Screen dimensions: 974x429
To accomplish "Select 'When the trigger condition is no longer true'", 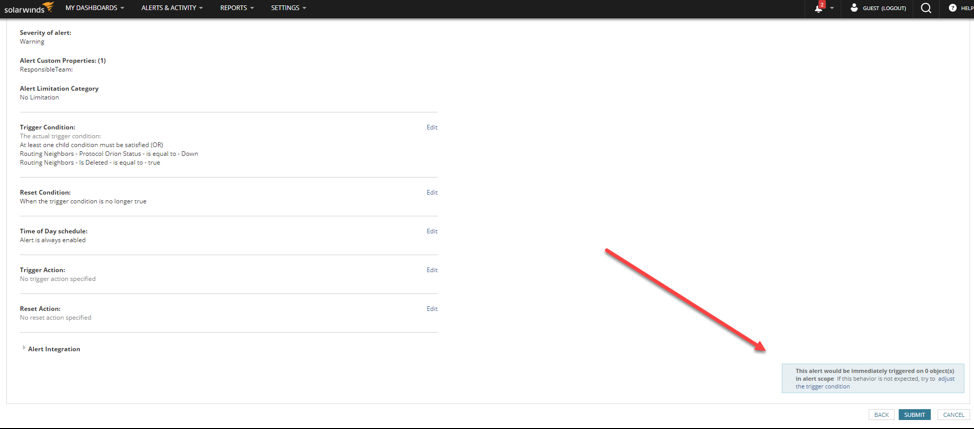I will click(83, 201).
